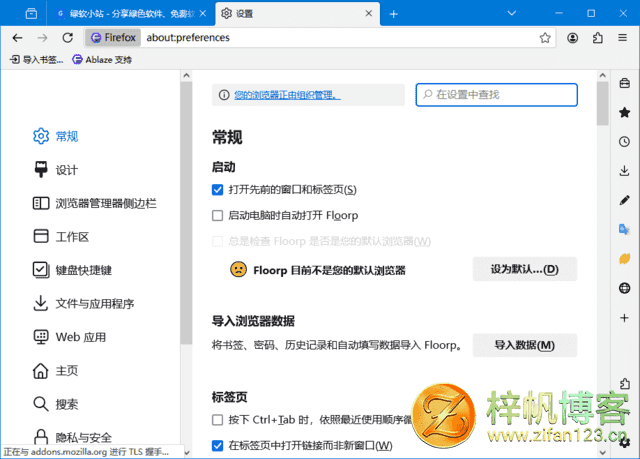
Task: Open Web 应用 settings category
Action: click(69, 337)
